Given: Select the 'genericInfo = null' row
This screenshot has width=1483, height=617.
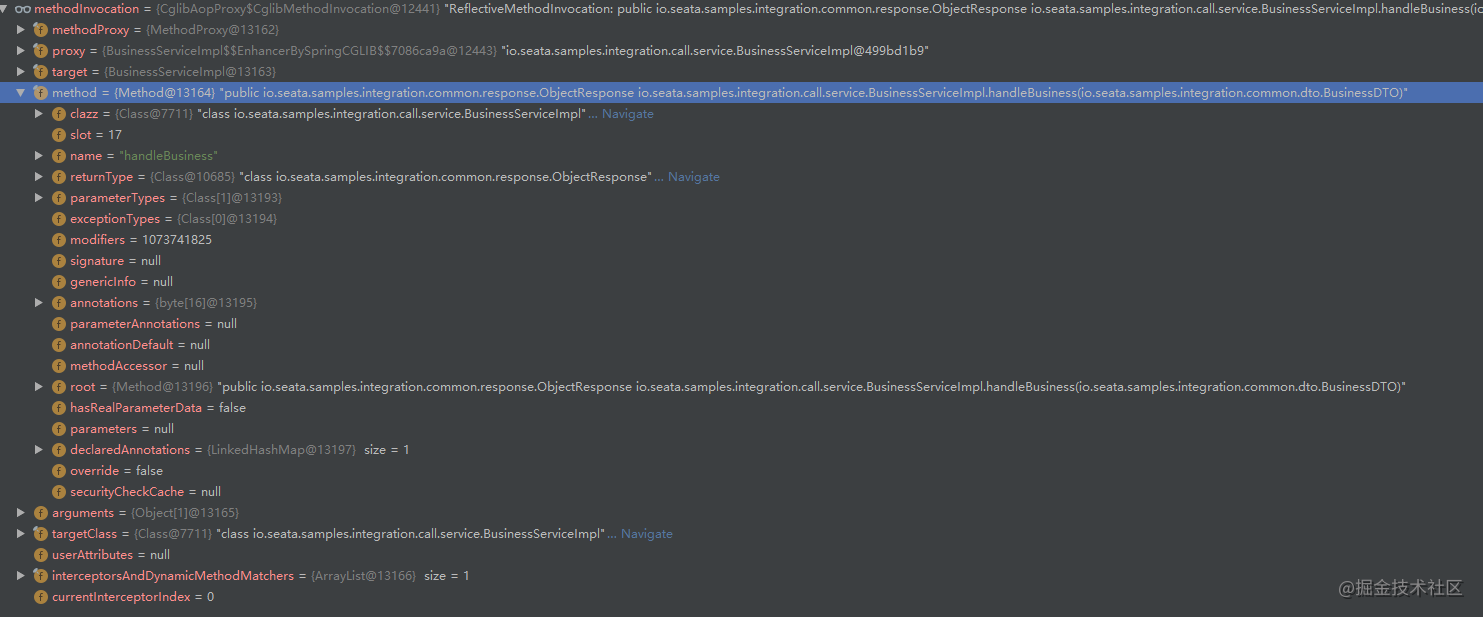Looking at the screenshot, I should pos(741,281).
